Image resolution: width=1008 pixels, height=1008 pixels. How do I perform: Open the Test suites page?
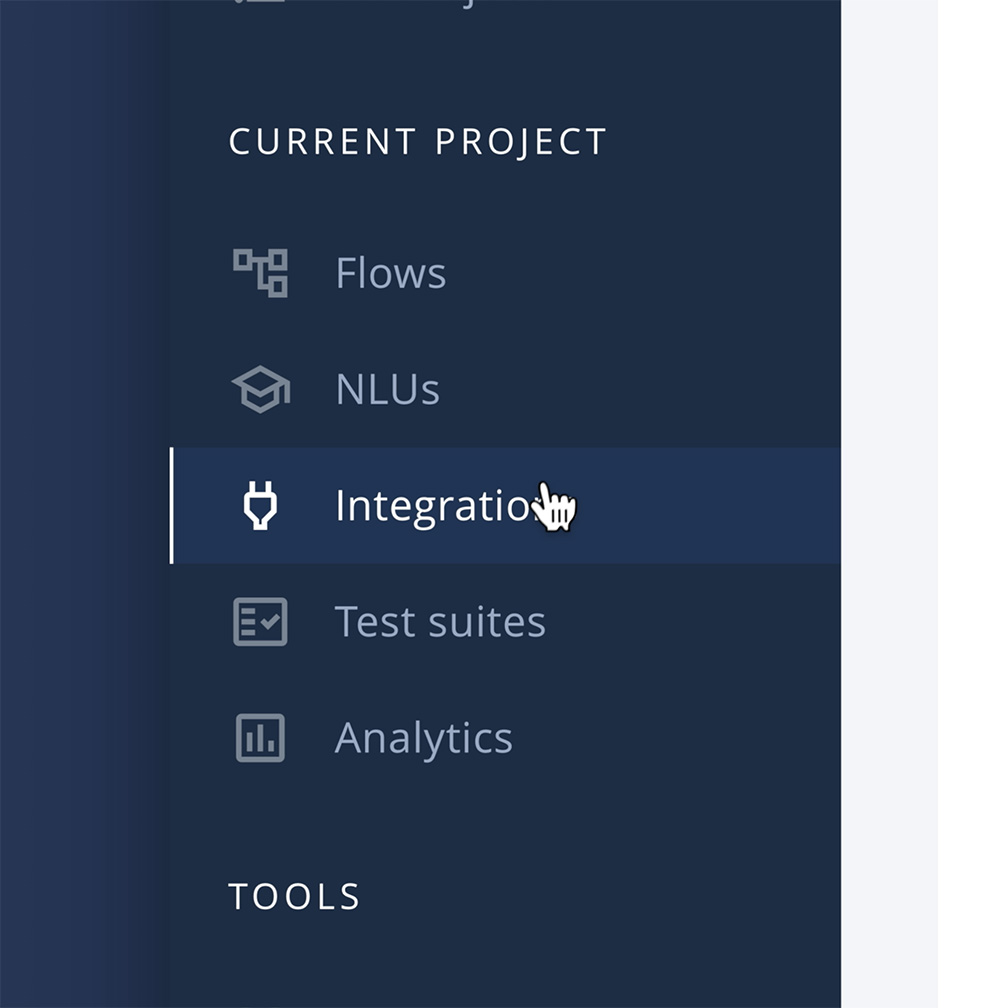(x=440, y=620)
